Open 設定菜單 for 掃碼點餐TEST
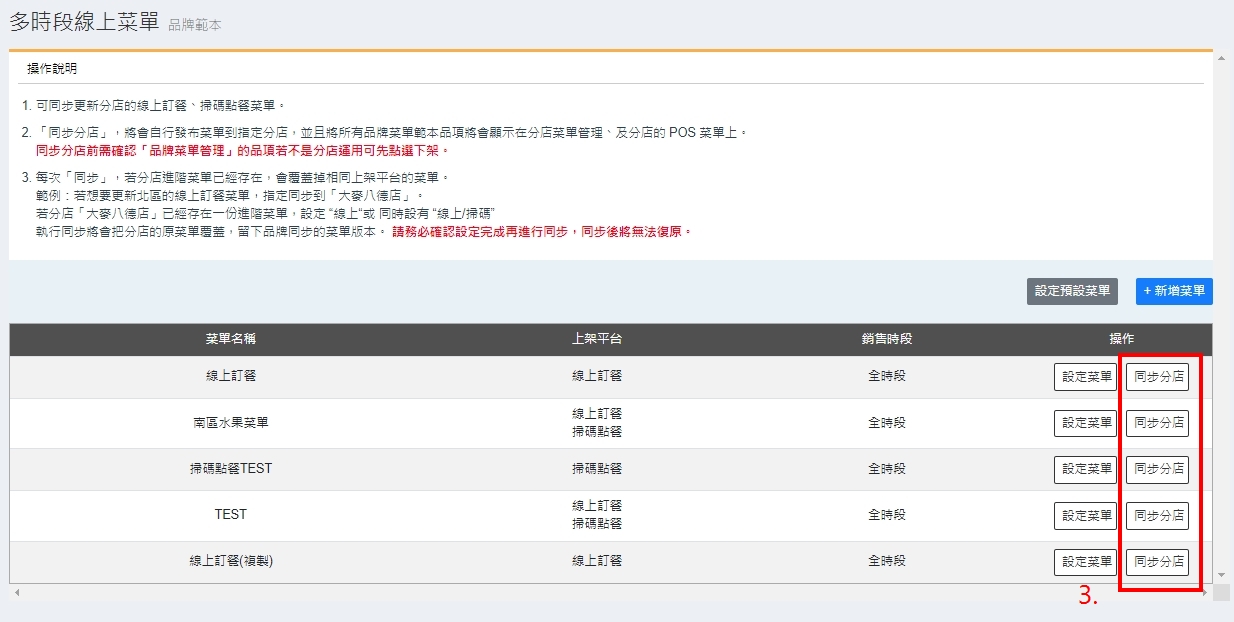The height and width of the screenshot is (622, 1234). pos(1086,469)
